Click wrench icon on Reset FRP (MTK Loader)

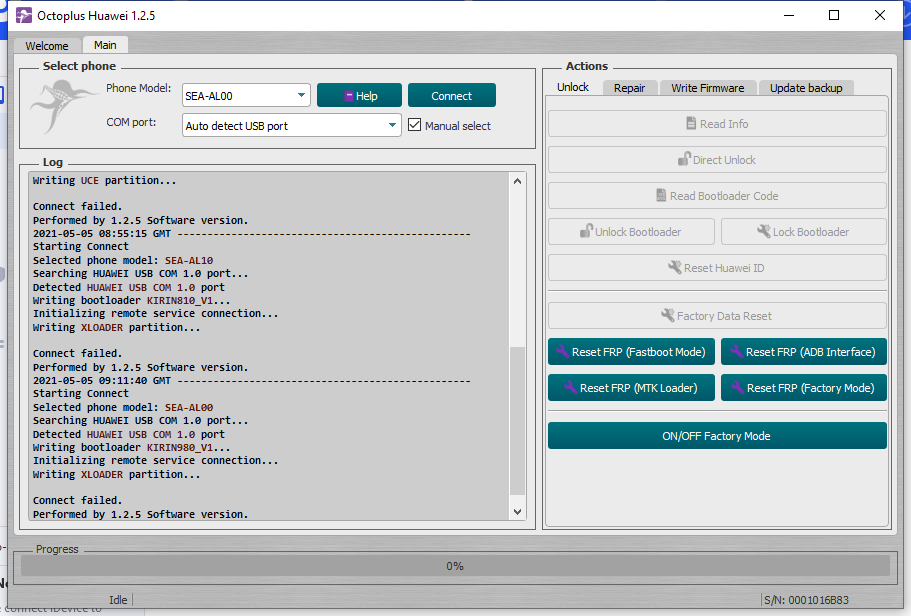click(571, 388)
